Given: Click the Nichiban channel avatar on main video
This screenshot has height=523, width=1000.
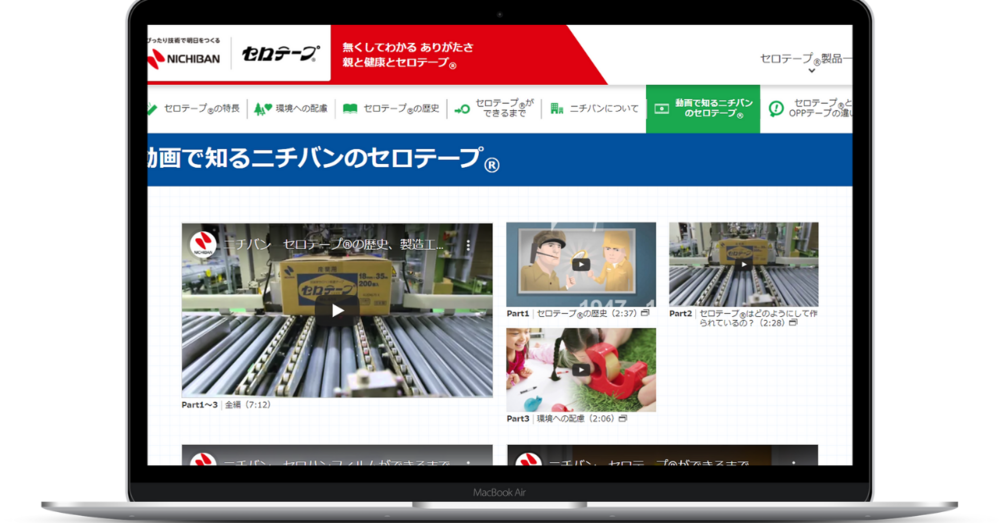Looking at the screenshot, I should tap(203, 244).
